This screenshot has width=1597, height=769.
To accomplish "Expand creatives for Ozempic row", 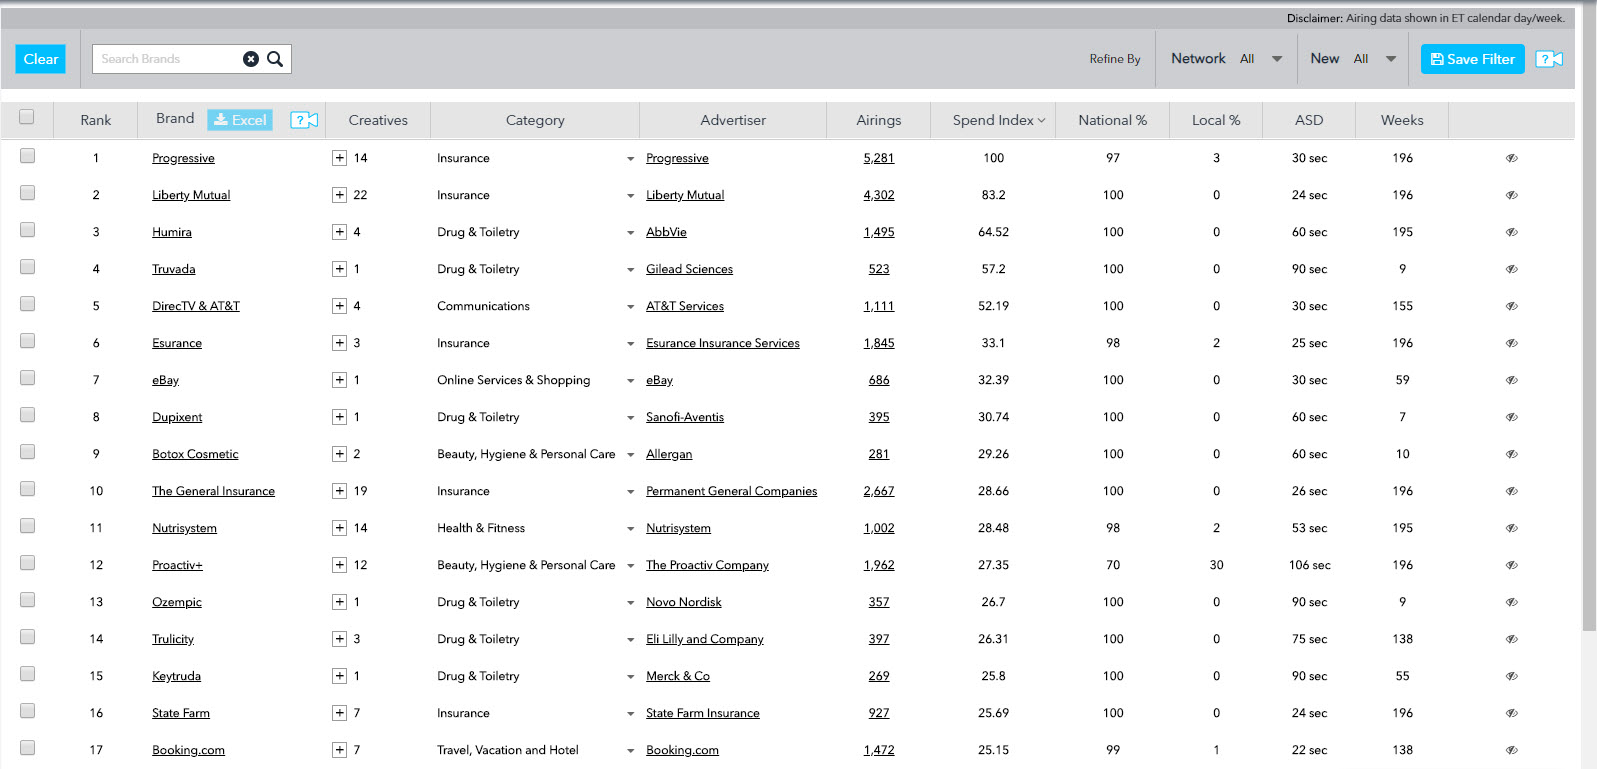I will (x=340, y=602).
